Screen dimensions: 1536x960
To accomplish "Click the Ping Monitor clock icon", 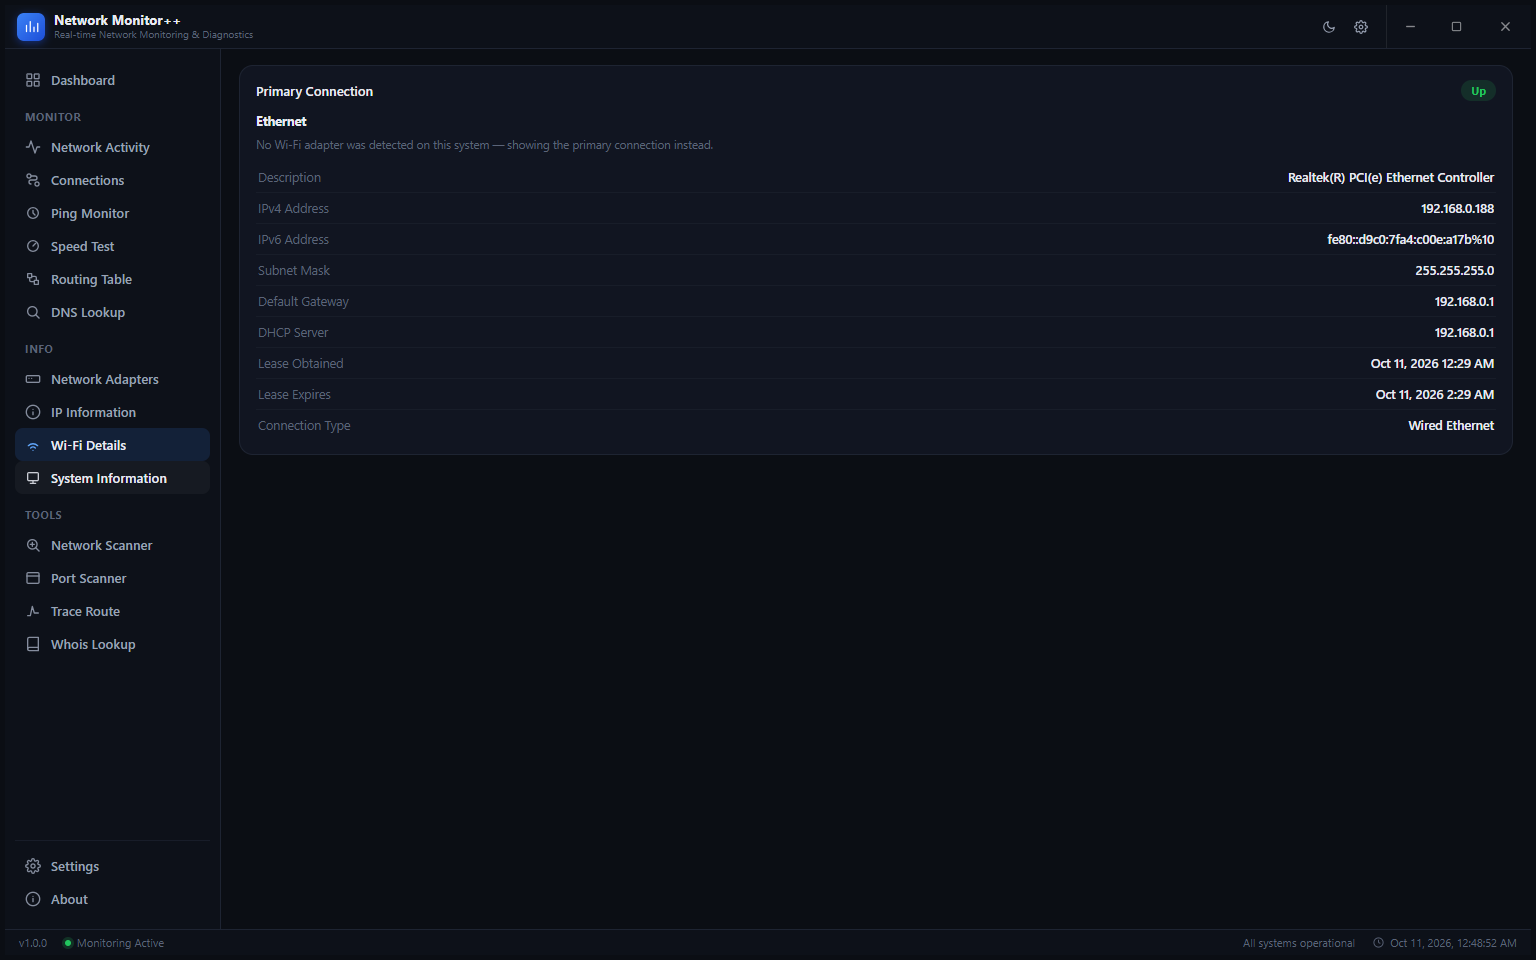I will coord(33,213).
